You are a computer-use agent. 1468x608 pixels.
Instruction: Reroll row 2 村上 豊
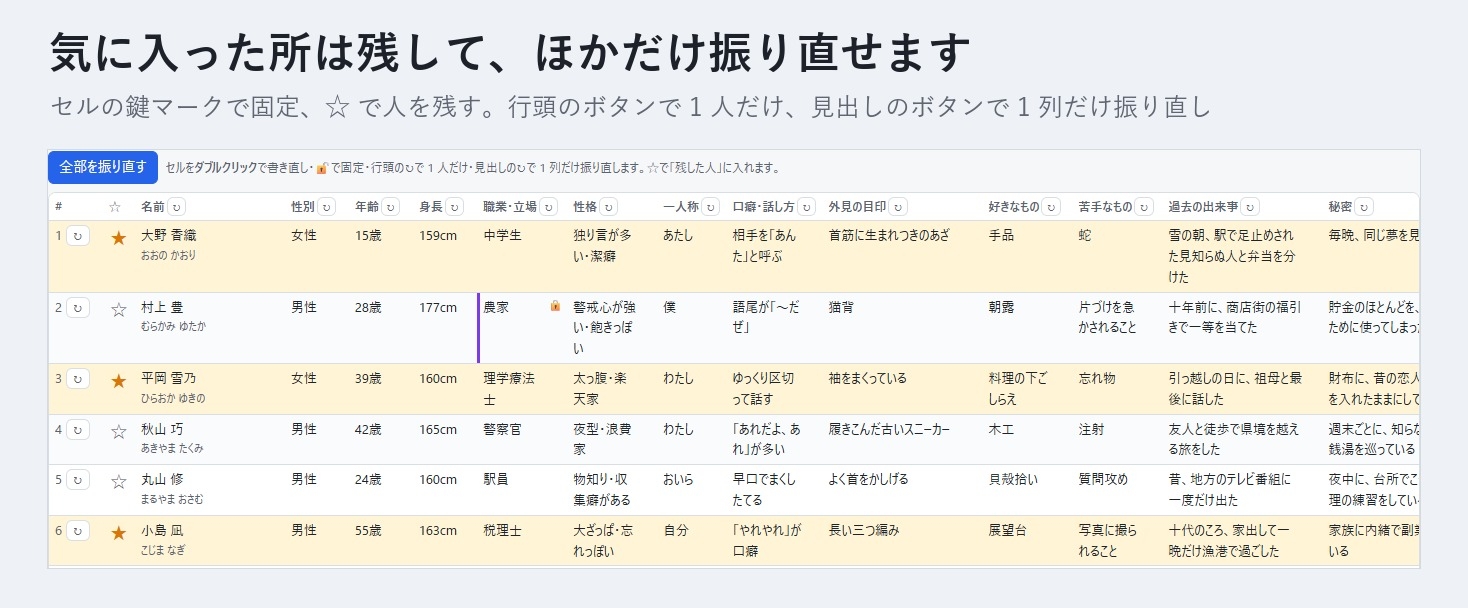click(78, 308)
